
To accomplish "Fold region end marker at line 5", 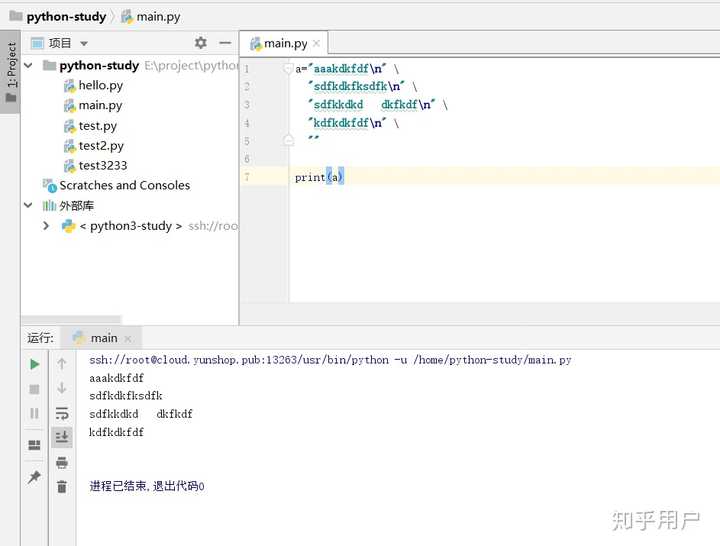I will 288,140.
